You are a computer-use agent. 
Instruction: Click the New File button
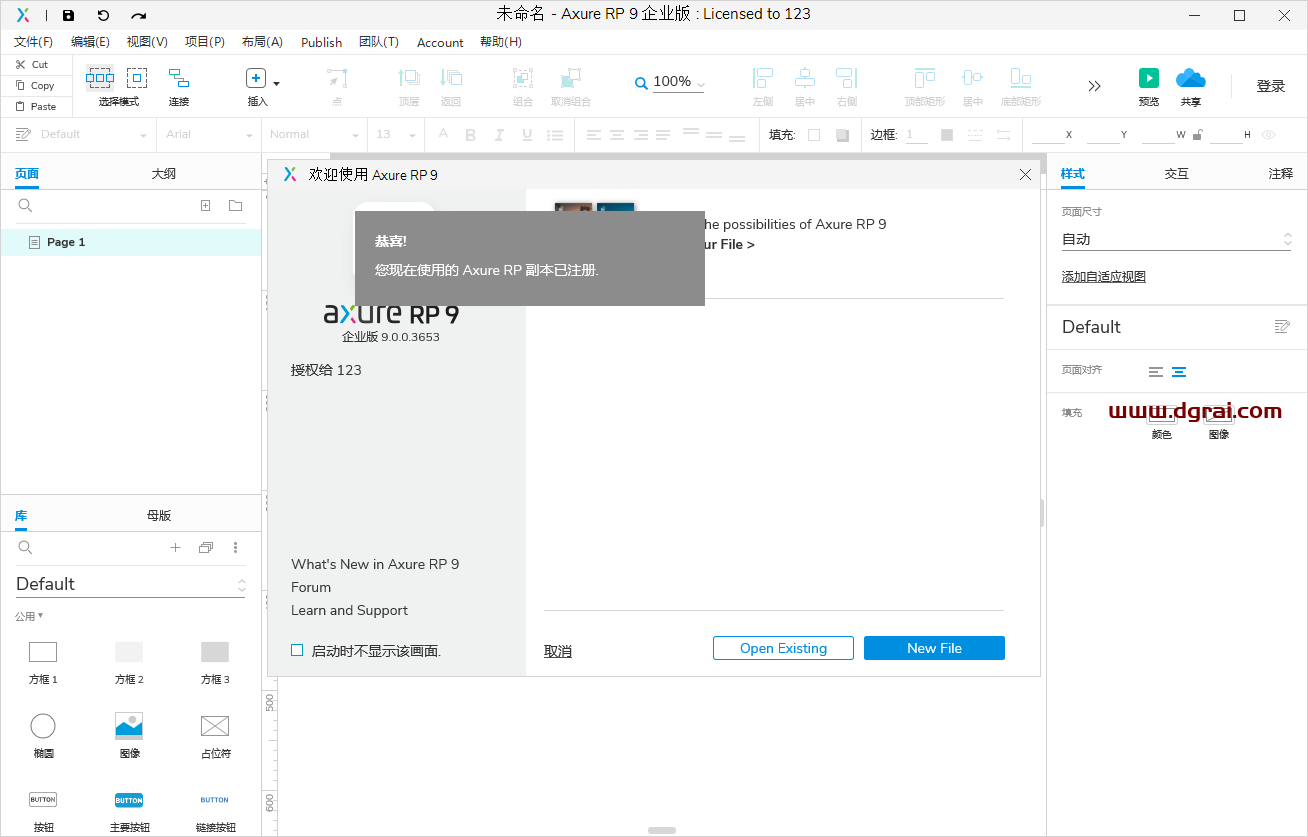coord(933,648)
